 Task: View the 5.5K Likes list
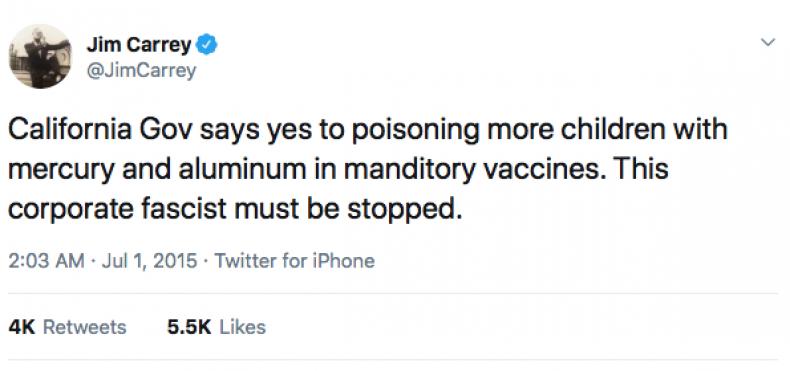point(216,327)
